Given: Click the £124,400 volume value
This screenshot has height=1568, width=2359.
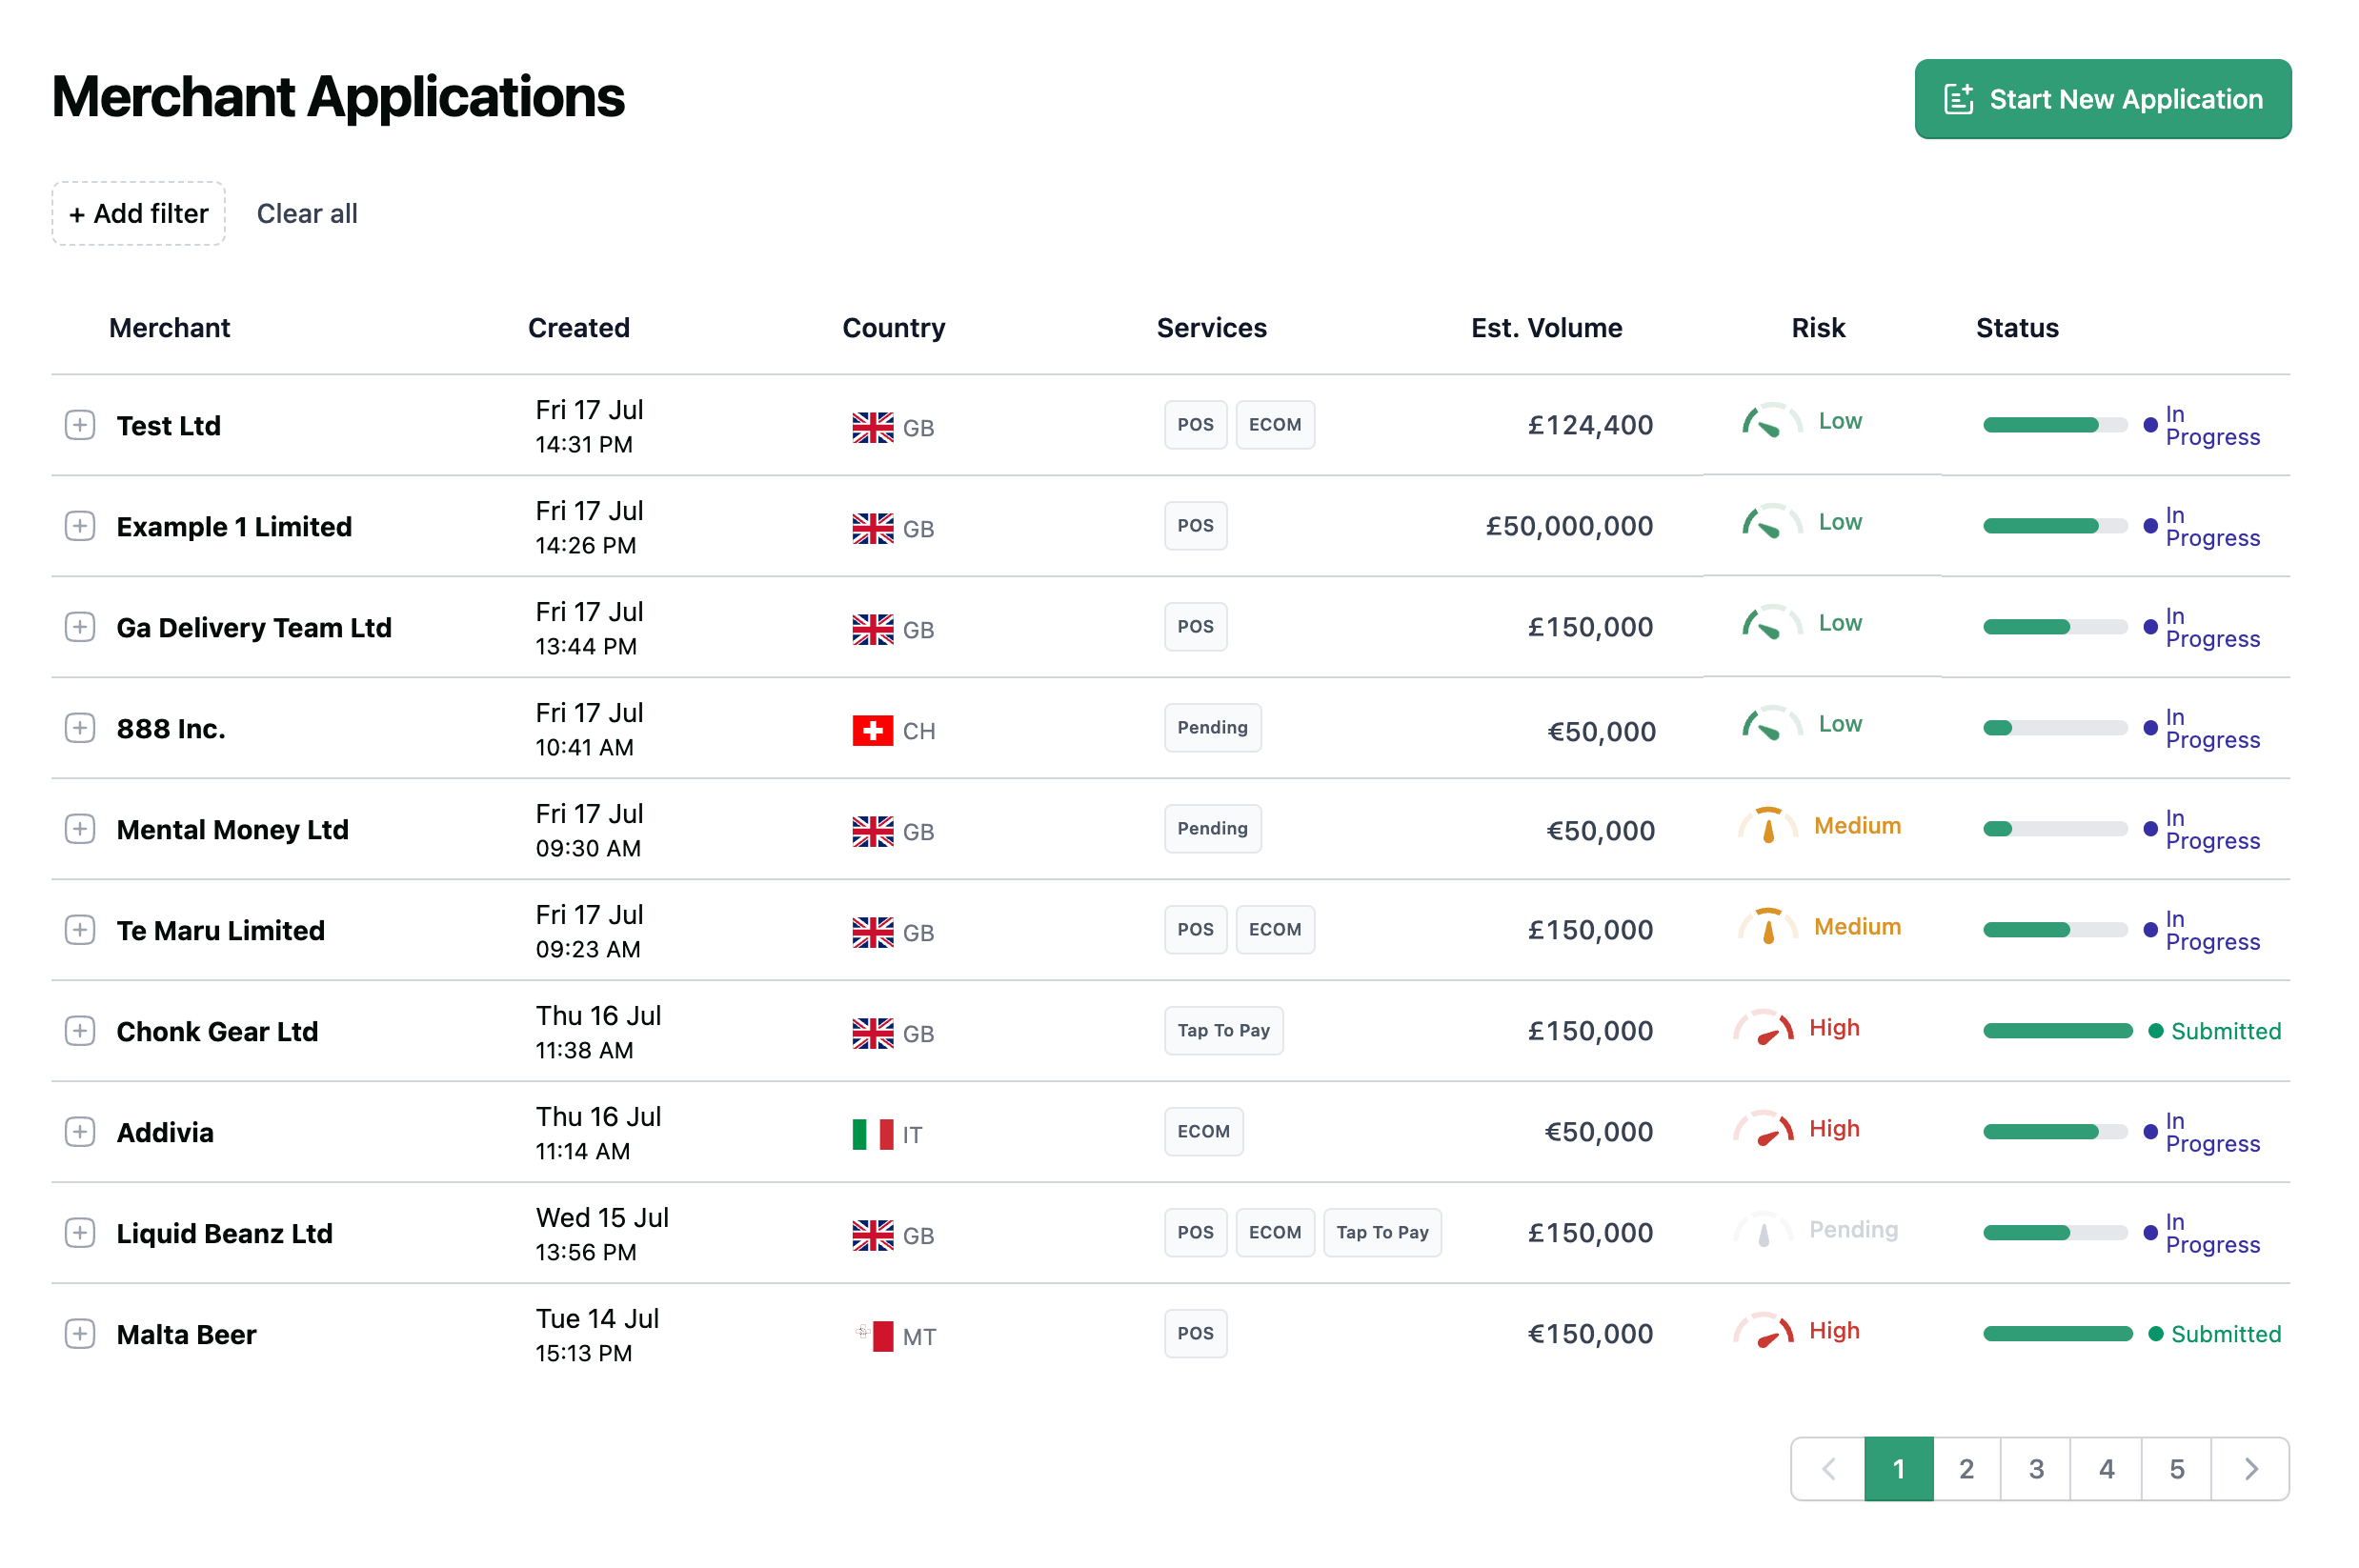Looking at the screenshot, I should point(1589,425).
